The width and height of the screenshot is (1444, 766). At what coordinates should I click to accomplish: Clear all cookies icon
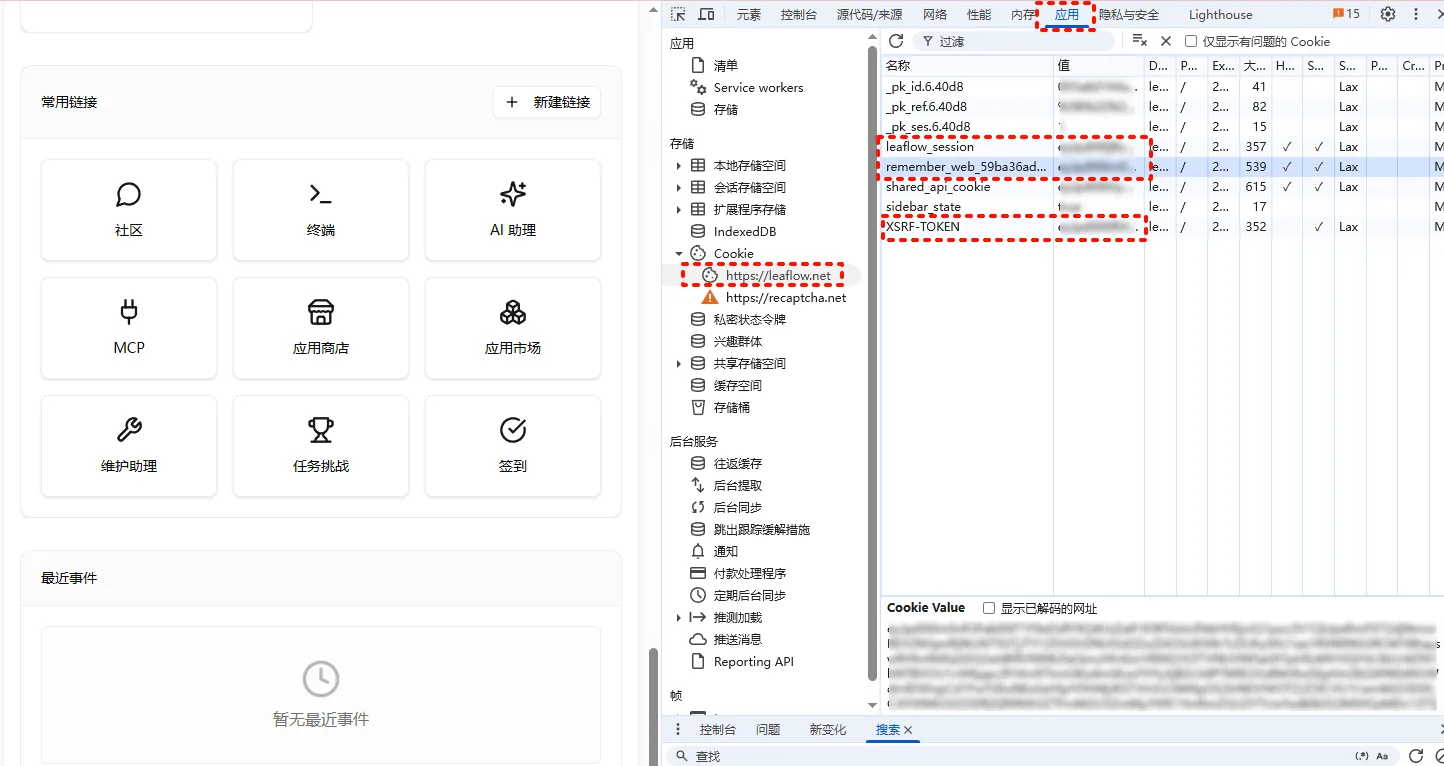tap(1139, 41)
